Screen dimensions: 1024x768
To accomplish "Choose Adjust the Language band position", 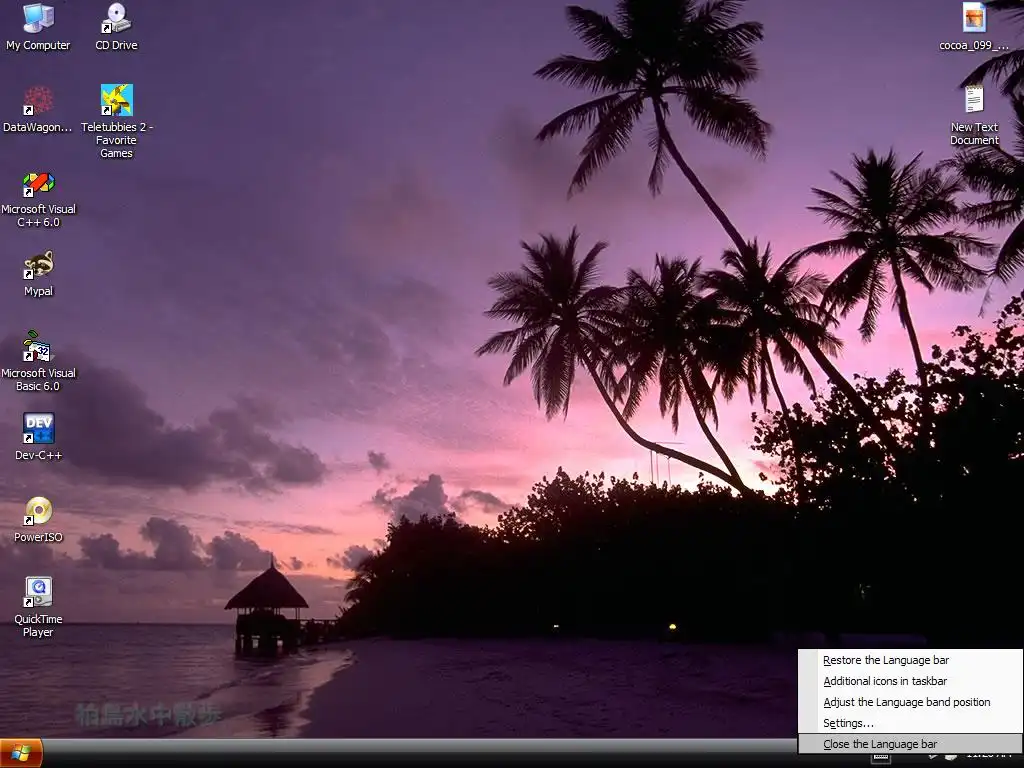I will pyautogui.click(x=910, y=702).
